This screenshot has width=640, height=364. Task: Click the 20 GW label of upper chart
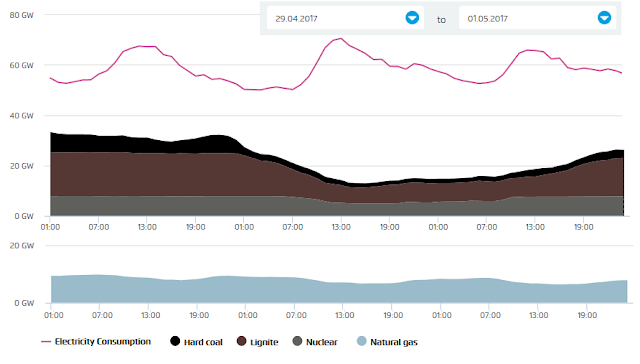coord(22,166)
